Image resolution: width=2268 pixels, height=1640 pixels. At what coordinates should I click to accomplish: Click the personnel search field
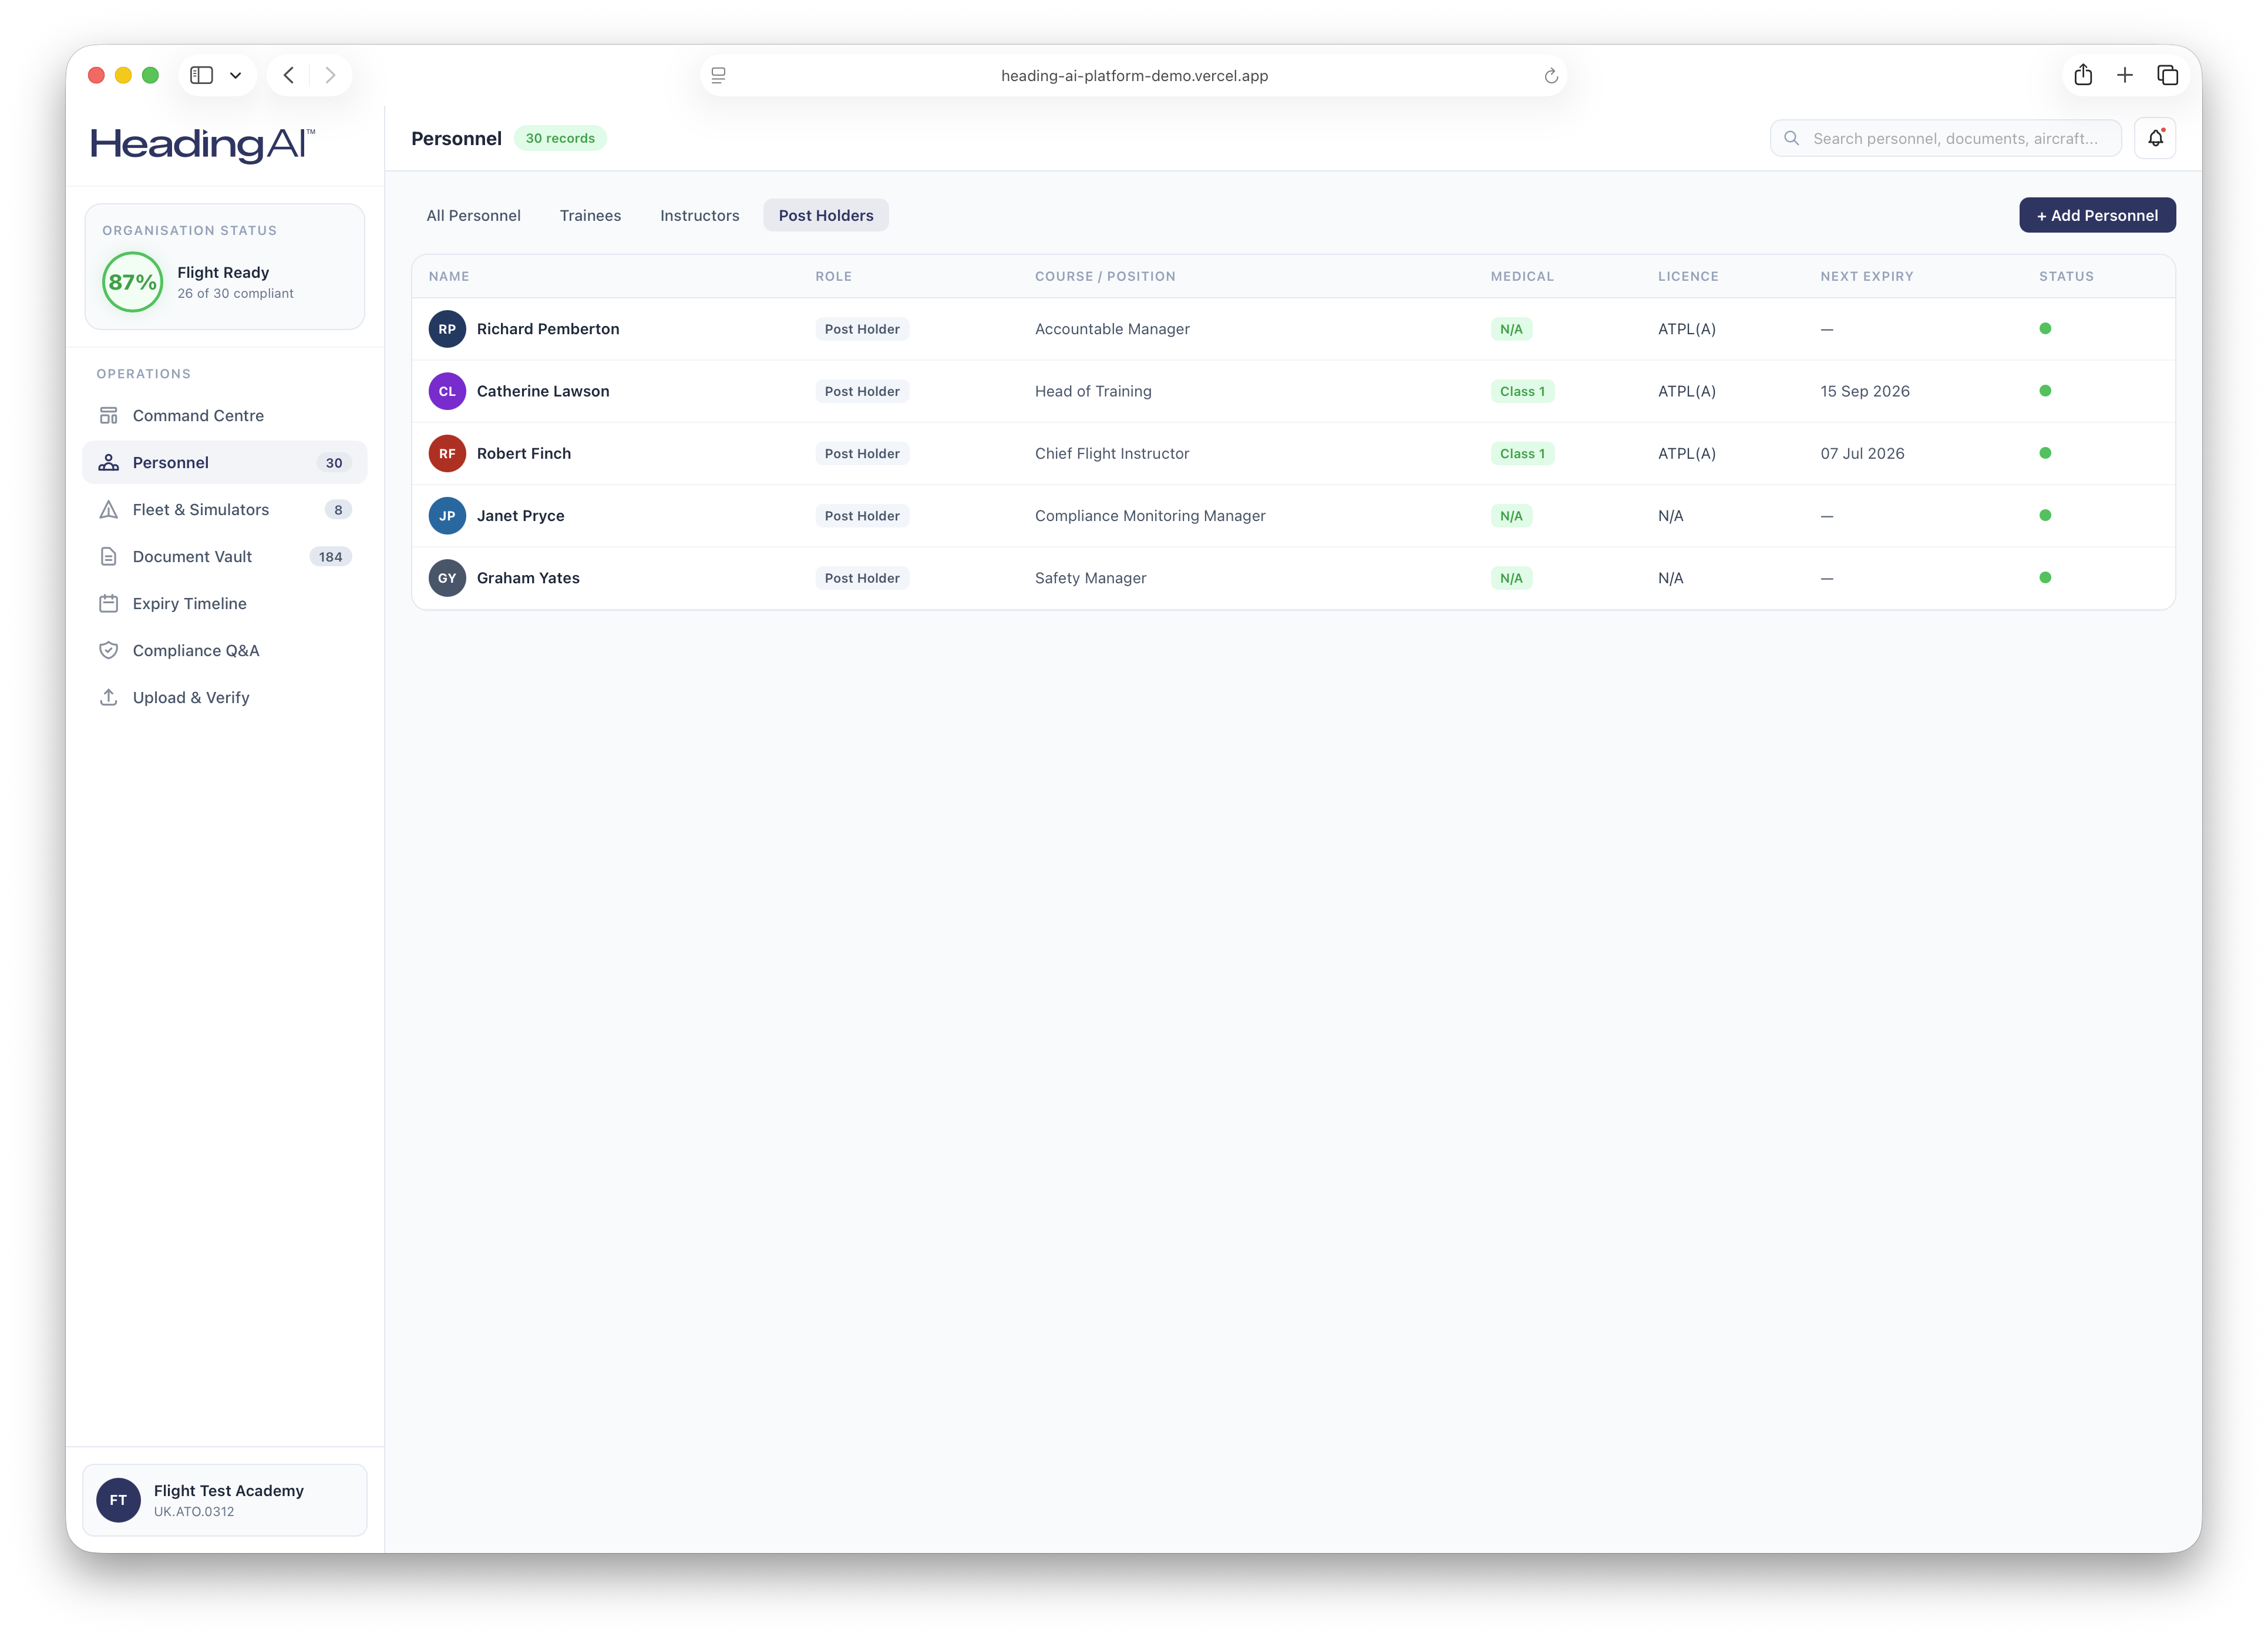(x=1945, y=138)
